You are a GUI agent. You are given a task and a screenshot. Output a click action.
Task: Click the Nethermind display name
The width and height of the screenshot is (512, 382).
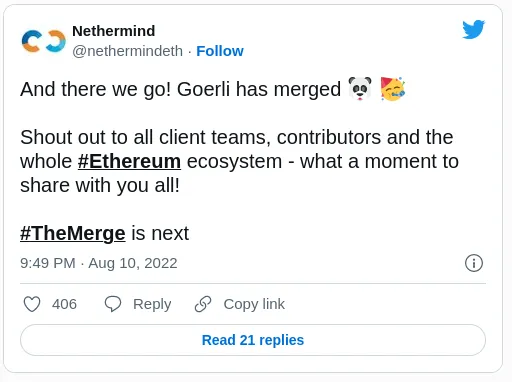114,31
